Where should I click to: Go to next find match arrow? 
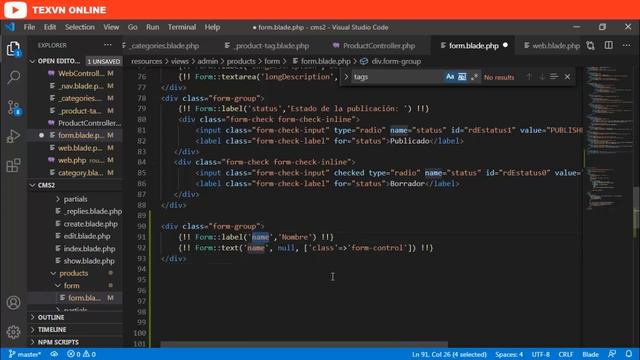point(542,77)
